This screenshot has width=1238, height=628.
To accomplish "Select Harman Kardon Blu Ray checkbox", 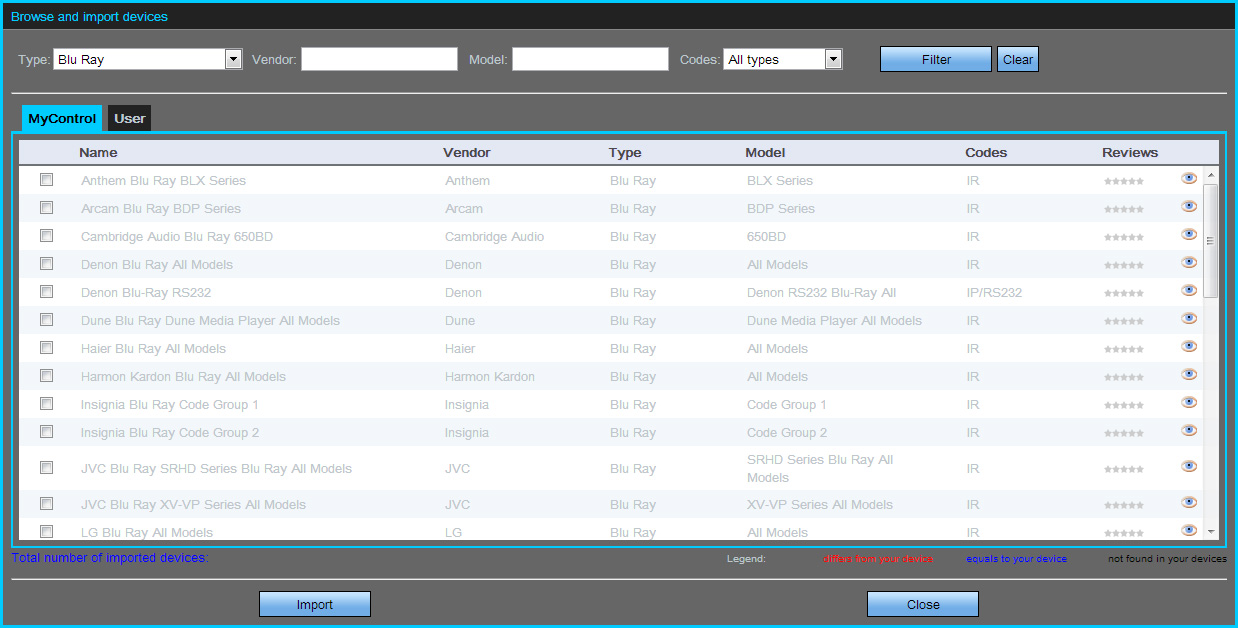I will click(x=46, y=376).
